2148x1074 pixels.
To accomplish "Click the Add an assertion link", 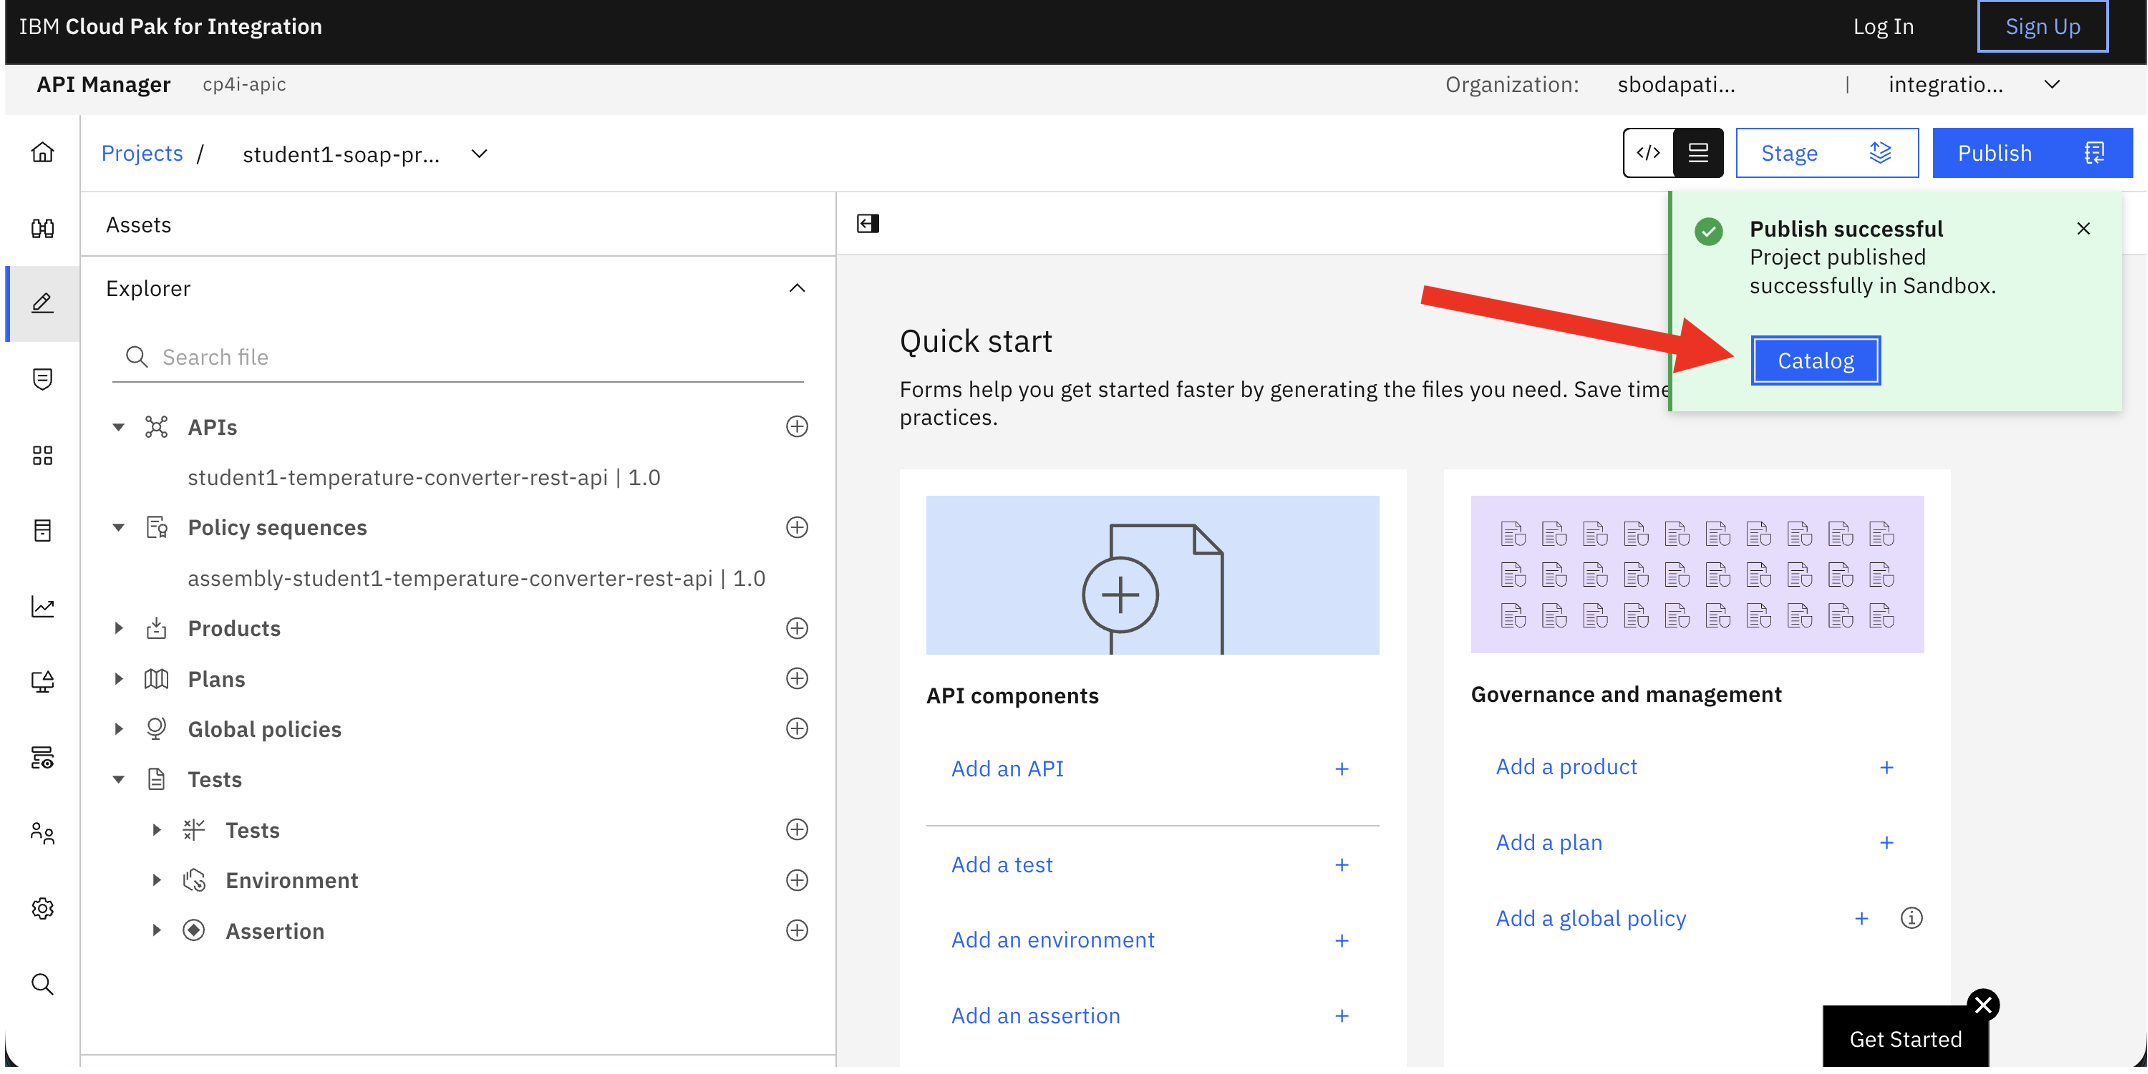I will point(1036,1016).
